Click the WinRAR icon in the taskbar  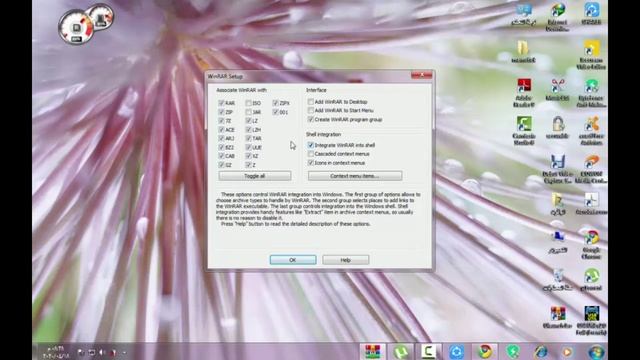pyautogui.click(x=372, y=351)
